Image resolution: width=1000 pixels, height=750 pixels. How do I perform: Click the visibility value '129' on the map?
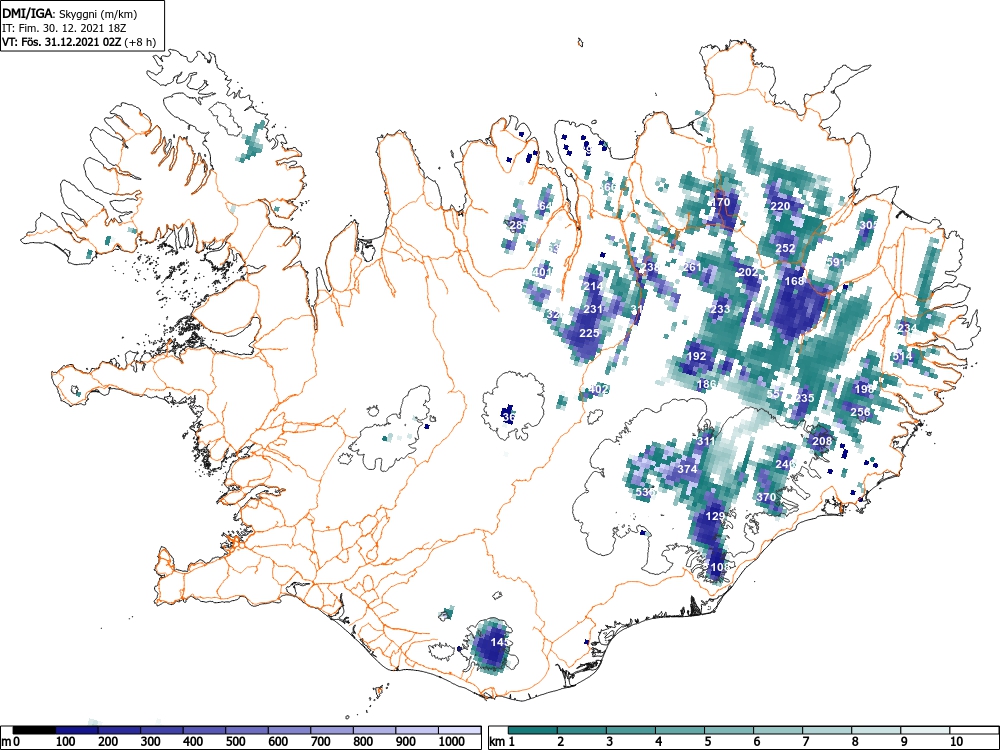point(716,516)
